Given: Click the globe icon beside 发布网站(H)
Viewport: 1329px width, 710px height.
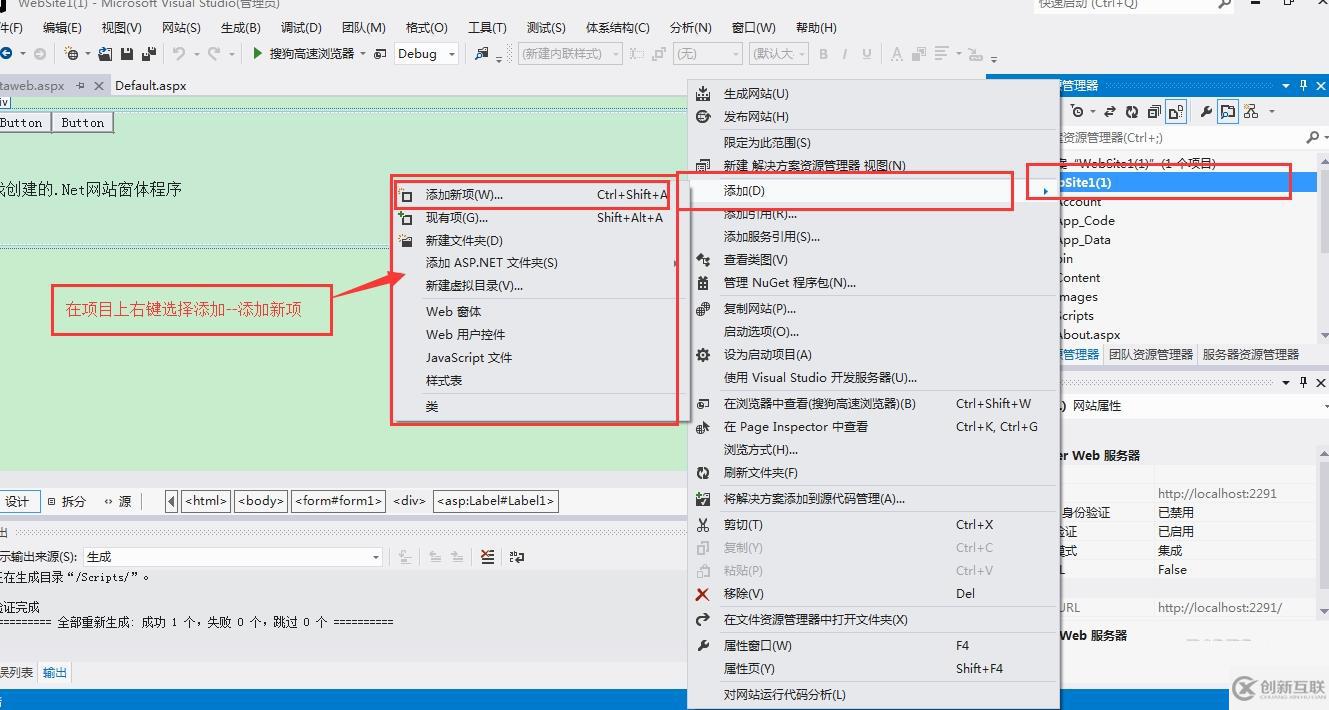Looking at the screenshot, I should (703, 116).
